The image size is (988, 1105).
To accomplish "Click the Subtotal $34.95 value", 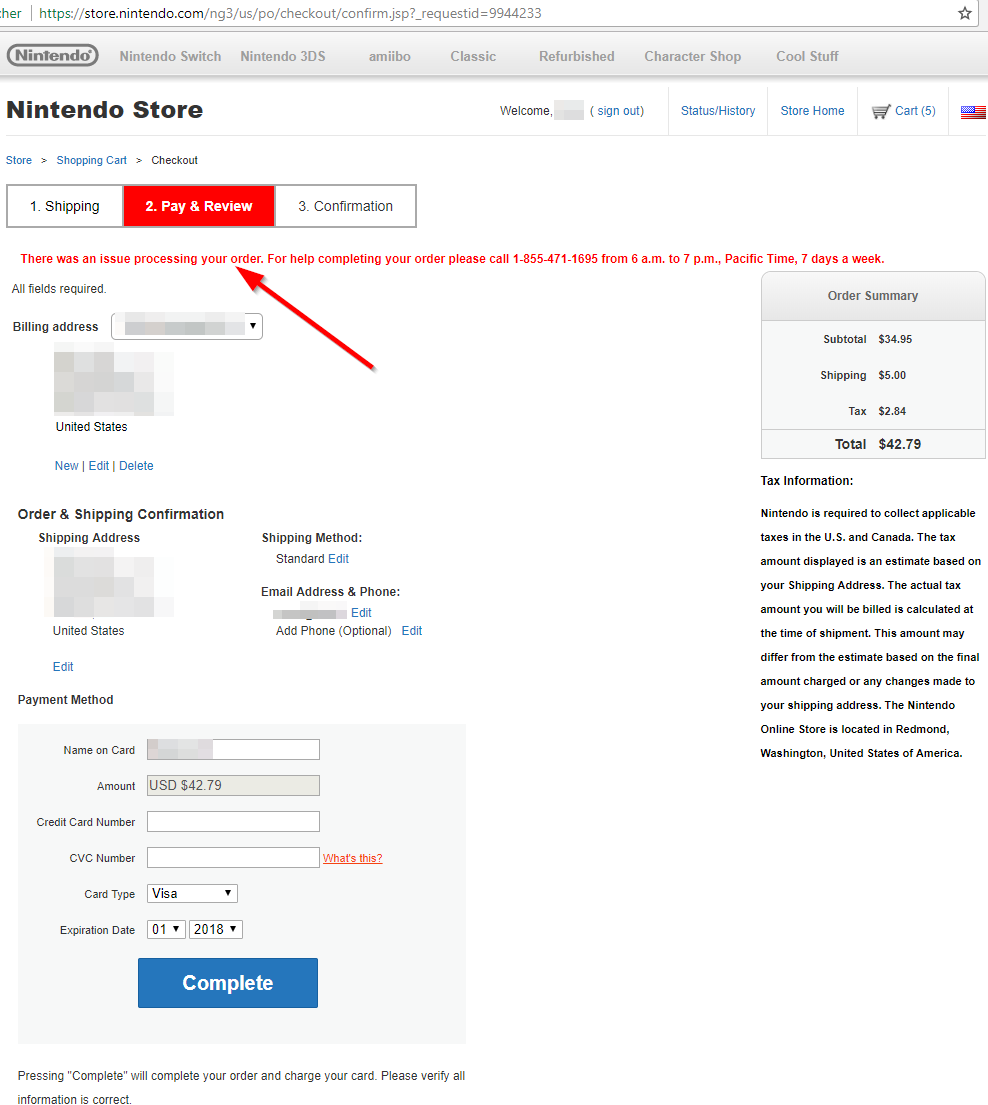I will click(895, 339).
